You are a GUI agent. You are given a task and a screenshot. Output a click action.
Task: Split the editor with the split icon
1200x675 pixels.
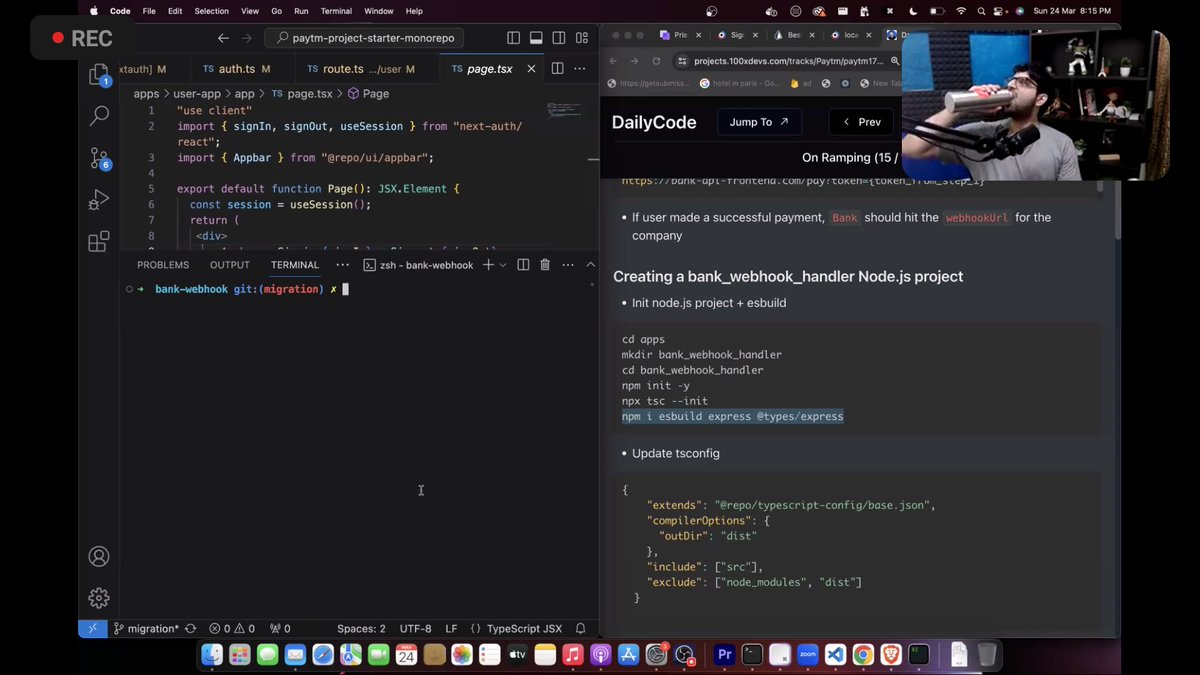tap(557, 68)
